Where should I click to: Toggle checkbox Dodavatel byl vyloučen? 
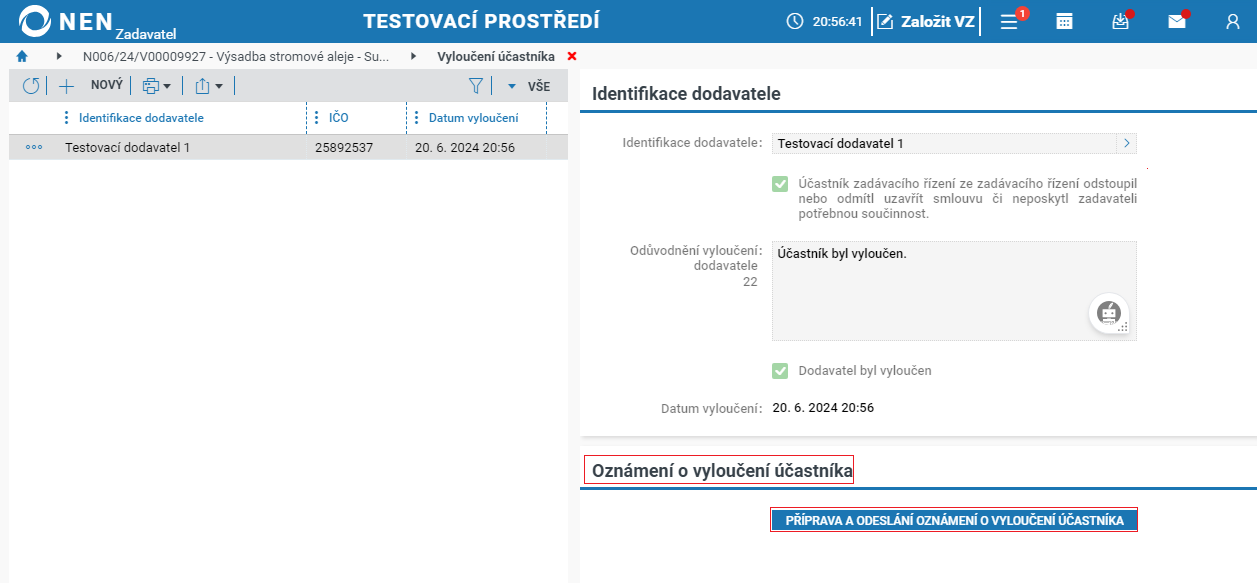pyautogui.click(x=780, y=371)
